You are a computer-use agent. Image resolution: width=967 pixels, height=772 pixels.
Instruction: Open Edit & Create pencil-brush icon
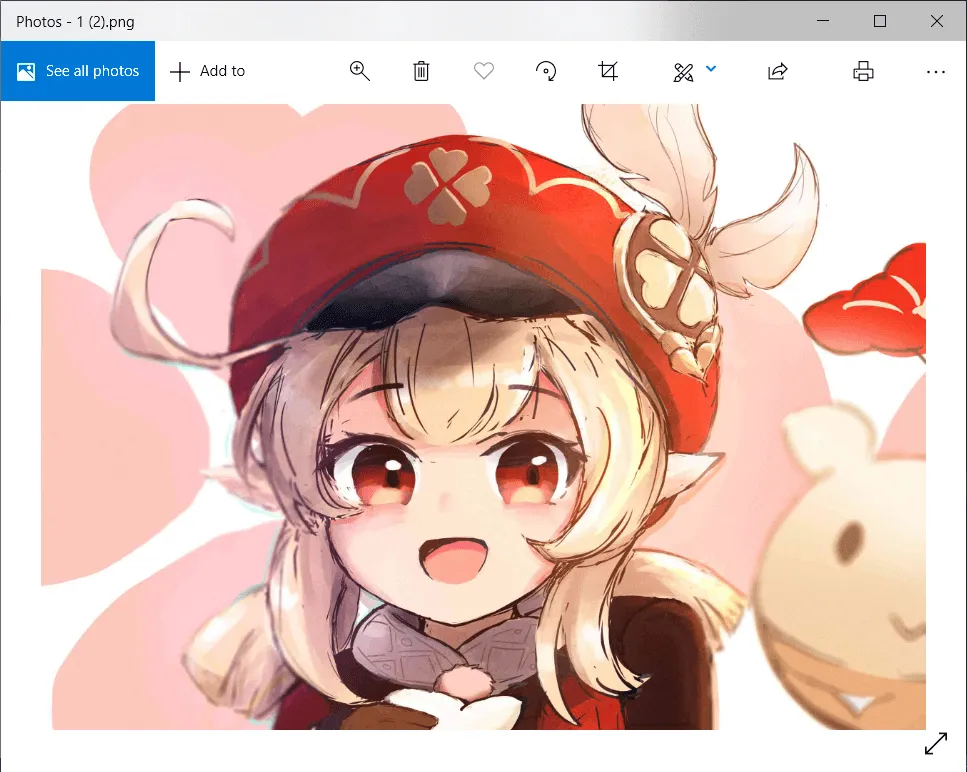coord(684,71)
